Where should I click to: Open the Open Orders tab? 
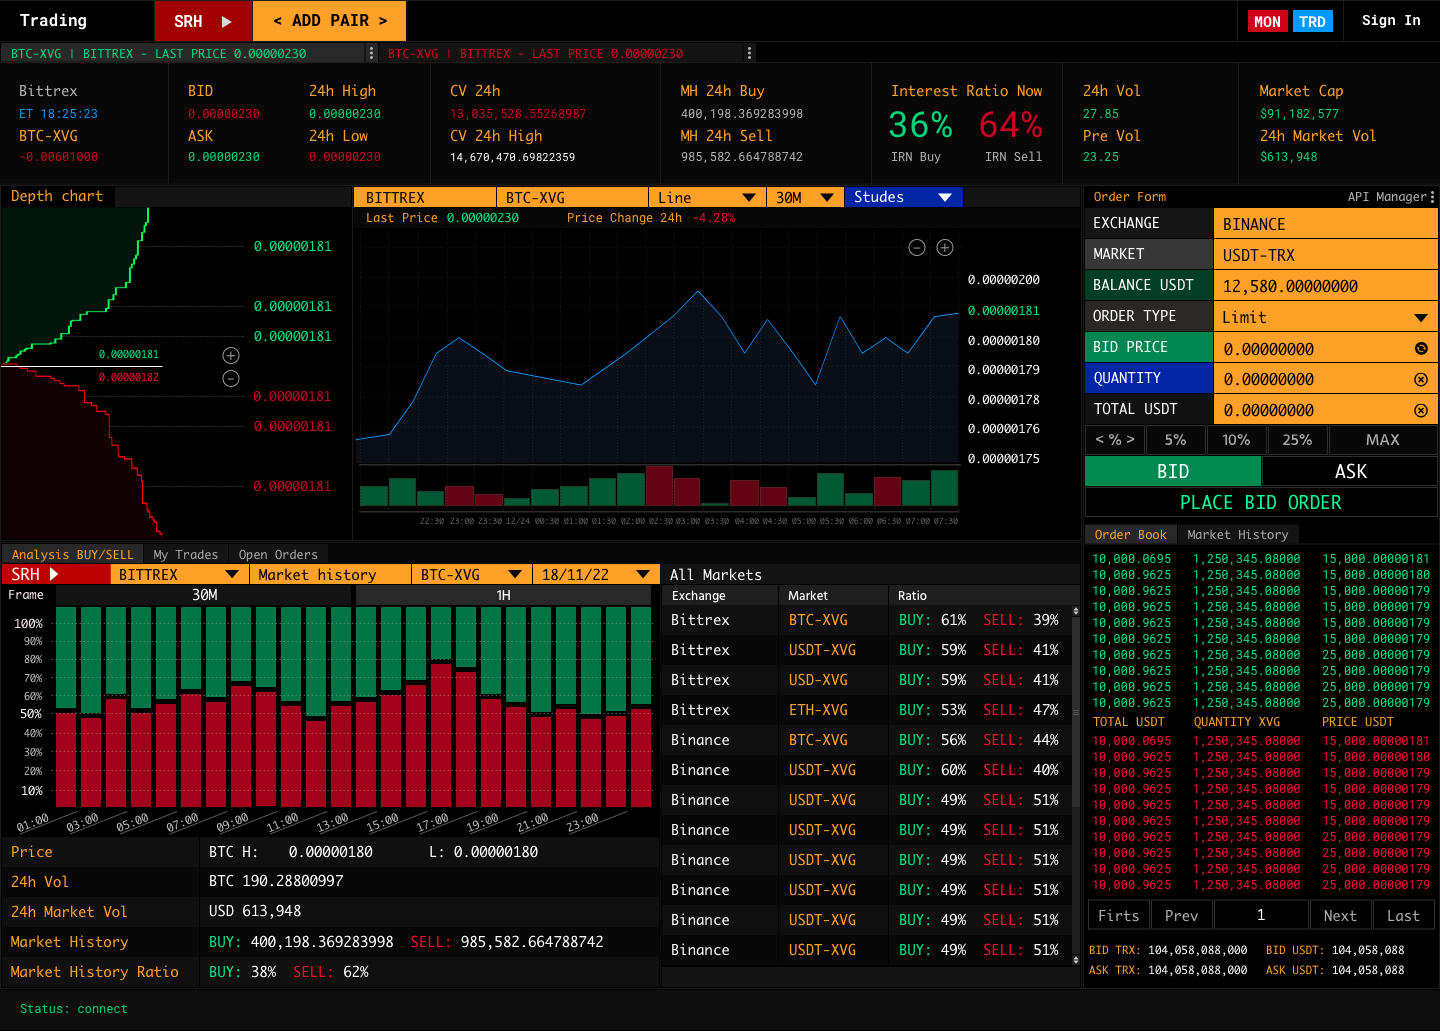tap(278, 554)
